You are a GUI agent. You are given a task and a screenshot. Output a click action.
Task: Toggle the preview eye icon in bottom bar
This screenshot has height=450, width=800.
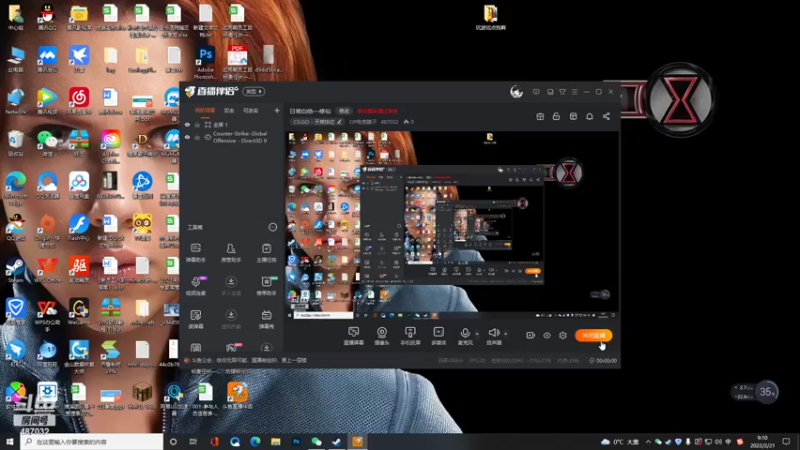coord(546,335)
